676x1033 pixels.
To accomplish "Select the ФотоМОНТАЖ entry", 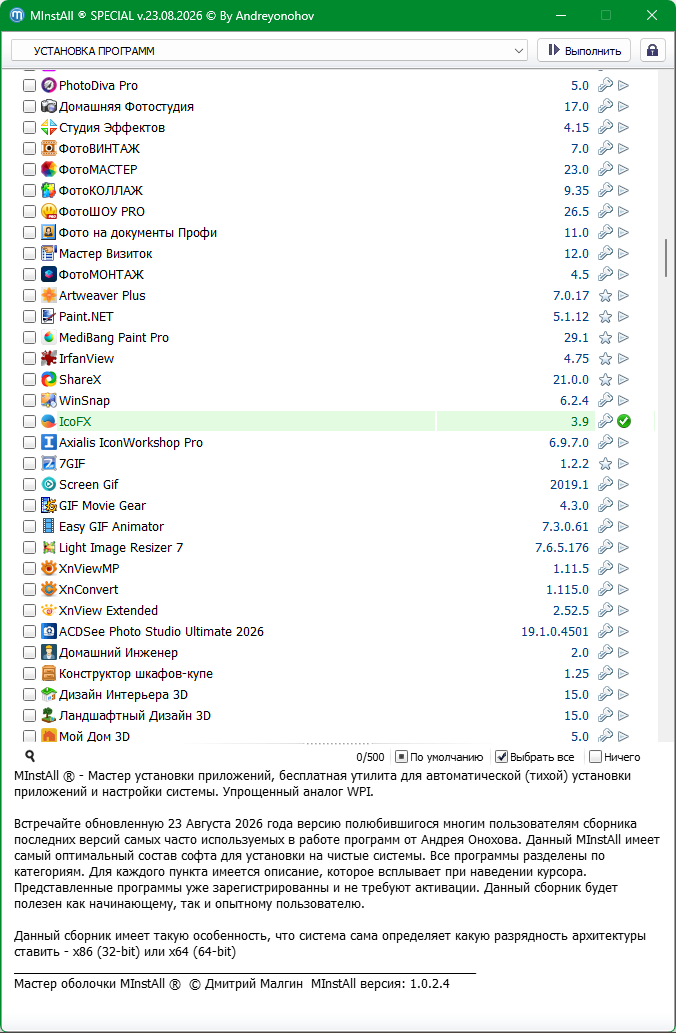I will [101, 275].
